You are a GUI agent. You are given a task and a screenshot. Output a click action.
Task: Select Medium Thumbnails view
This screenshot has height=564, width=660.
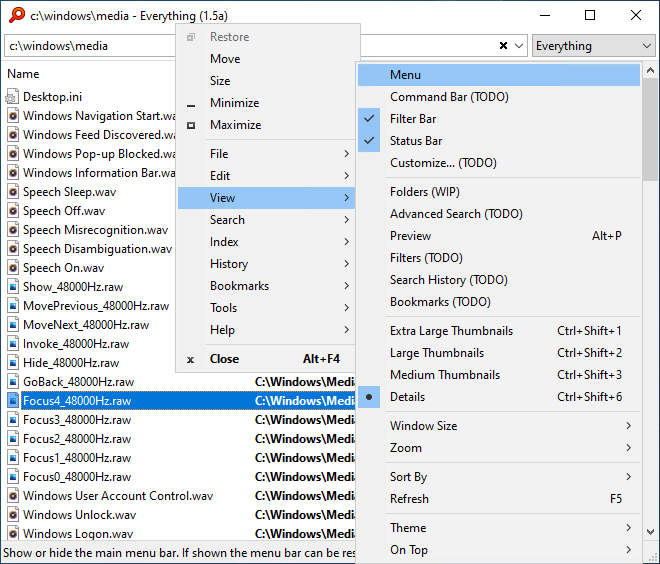(x=499, y=375)
